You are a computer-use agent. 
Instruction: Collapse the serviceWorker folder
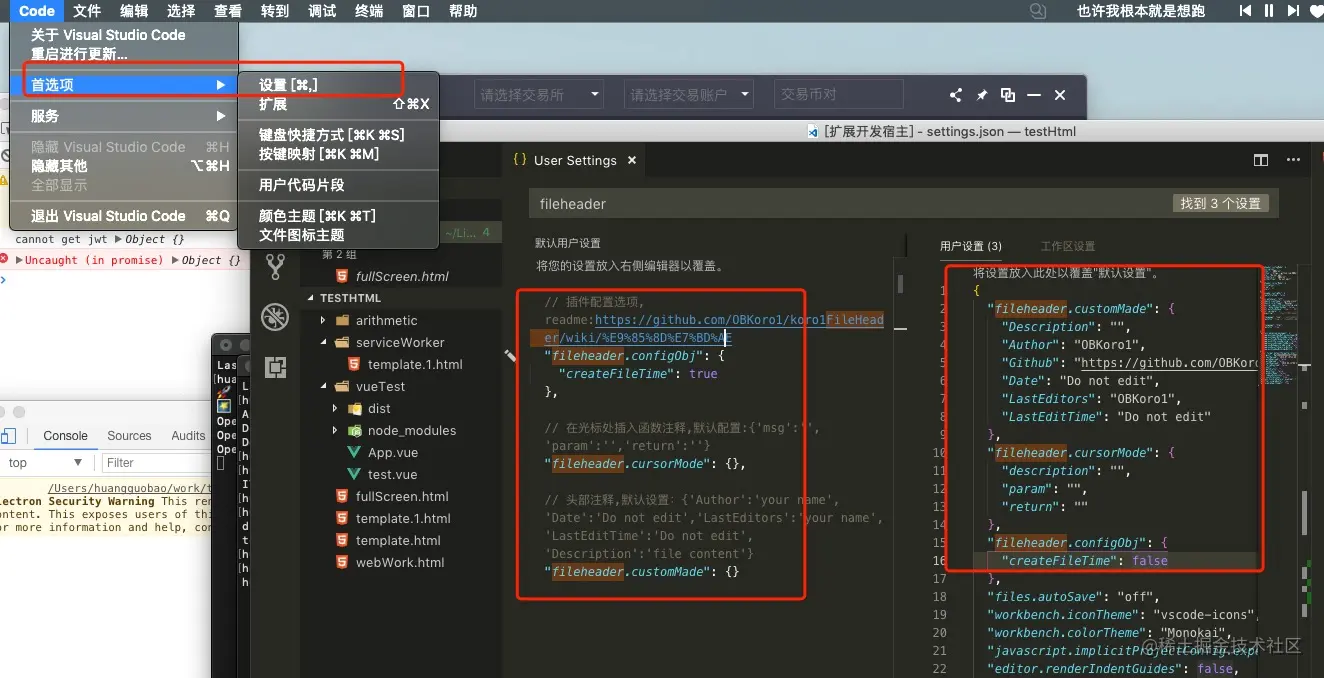[323, 343]
